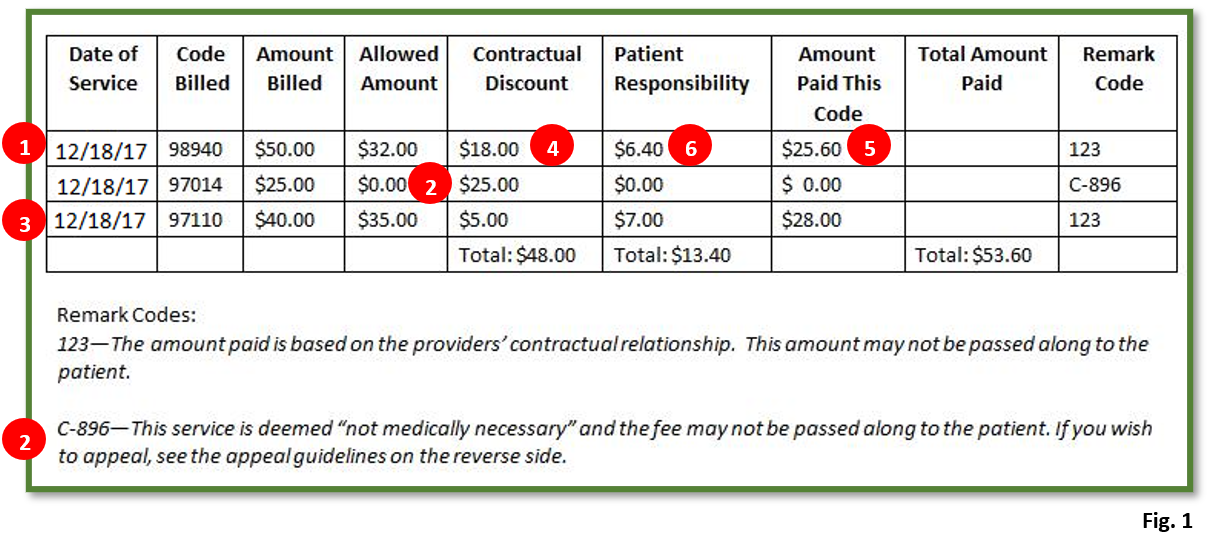Viewport: 1217px width, 543px height.
Task: Click red marker 2 beside the $0.00 allowed amount
Action: [430, 185]
